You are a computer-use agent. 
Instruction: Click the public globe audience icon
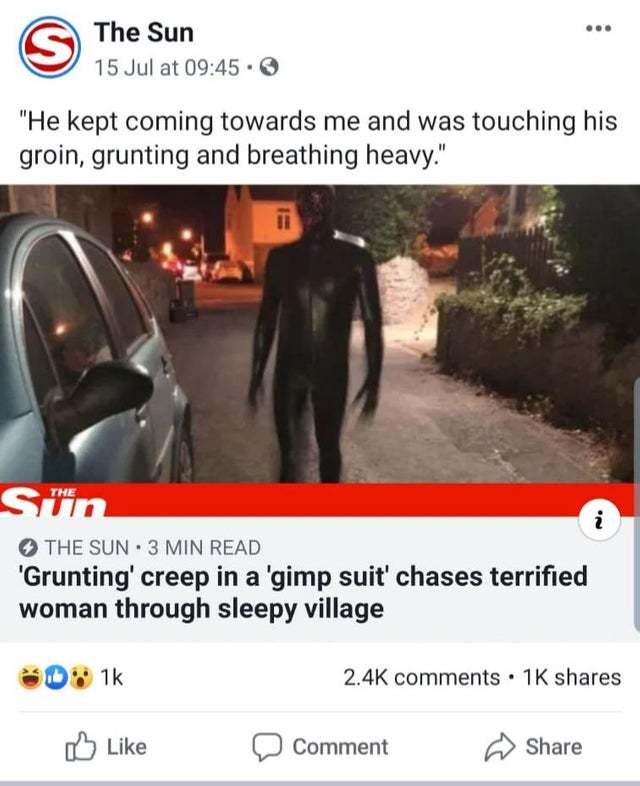(269, 67)
